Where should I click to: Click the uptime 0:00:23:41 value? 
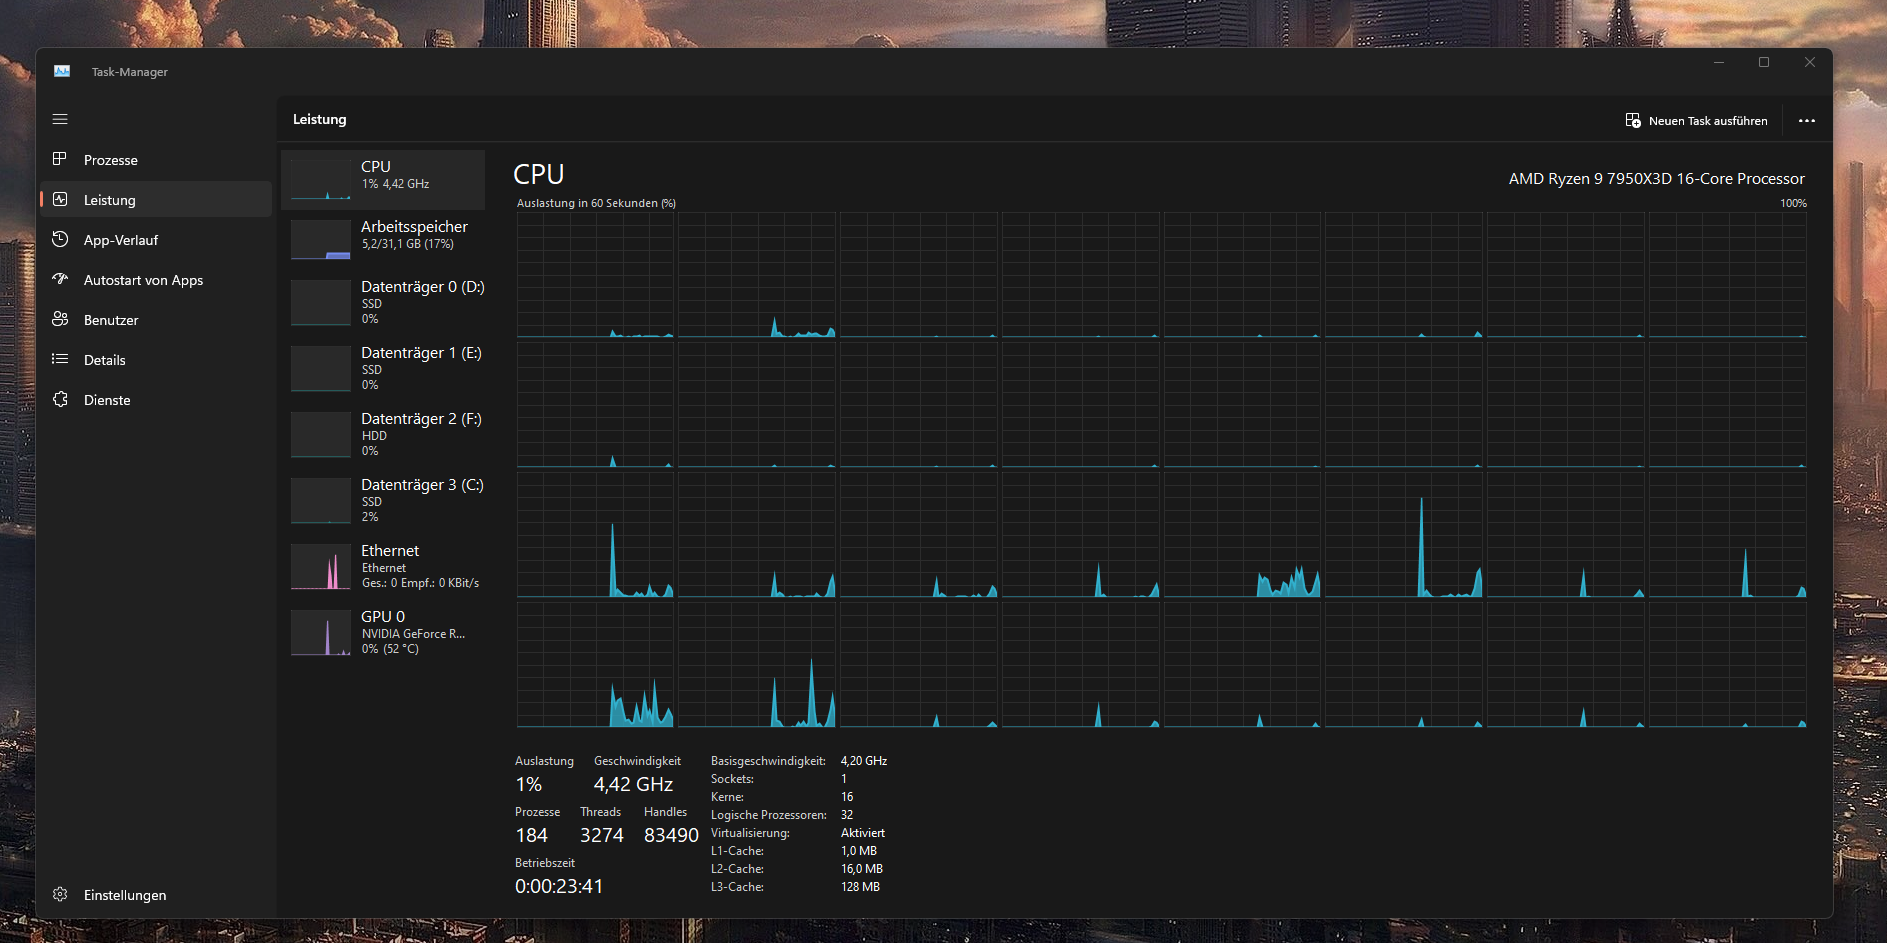[x=559, y=886]
